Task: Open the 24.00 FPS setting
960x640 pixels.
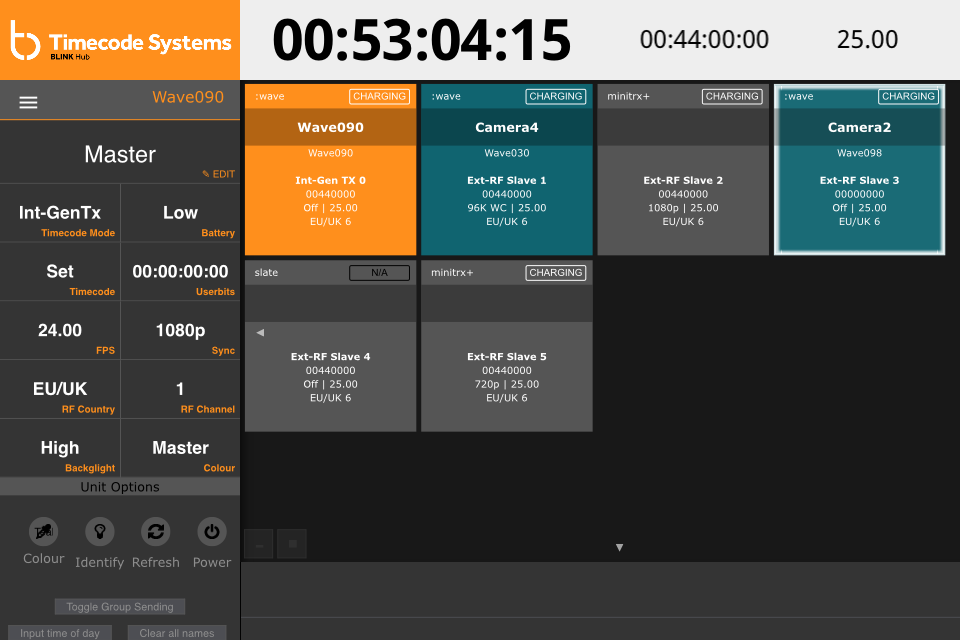Action: tap(60, 331)
